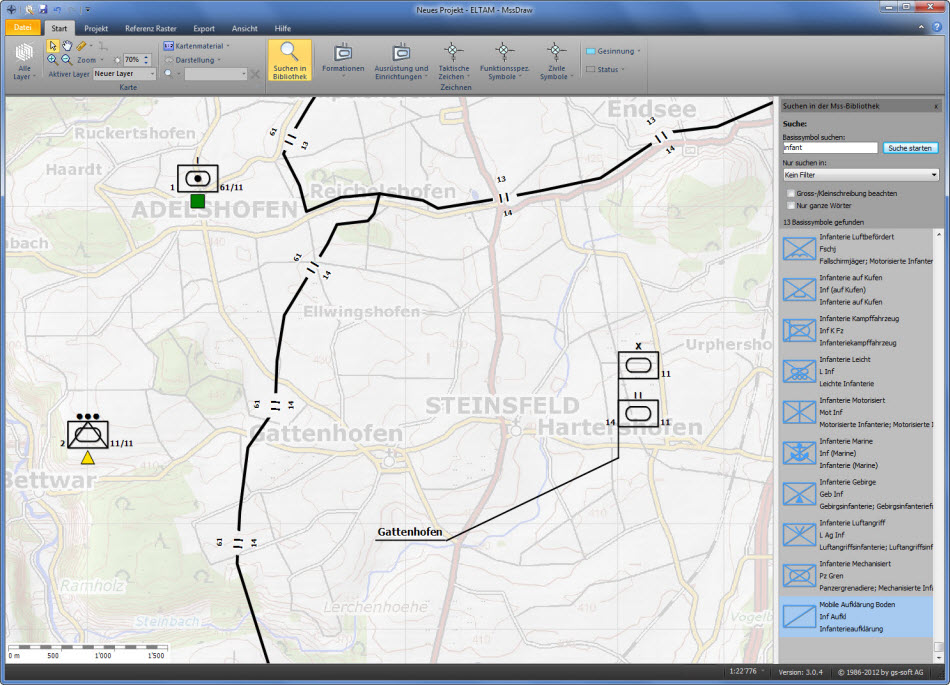This screenshot has height=685, width=950.
Task: Click the Basissymbol suchen input field
Action: 829,148
